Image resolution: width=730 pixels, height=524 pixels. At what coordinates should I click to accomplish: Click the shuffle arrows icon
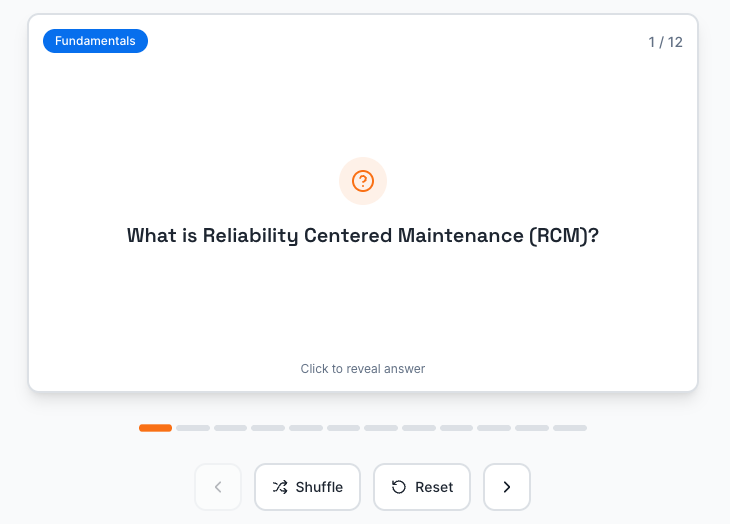coord(280,487)
